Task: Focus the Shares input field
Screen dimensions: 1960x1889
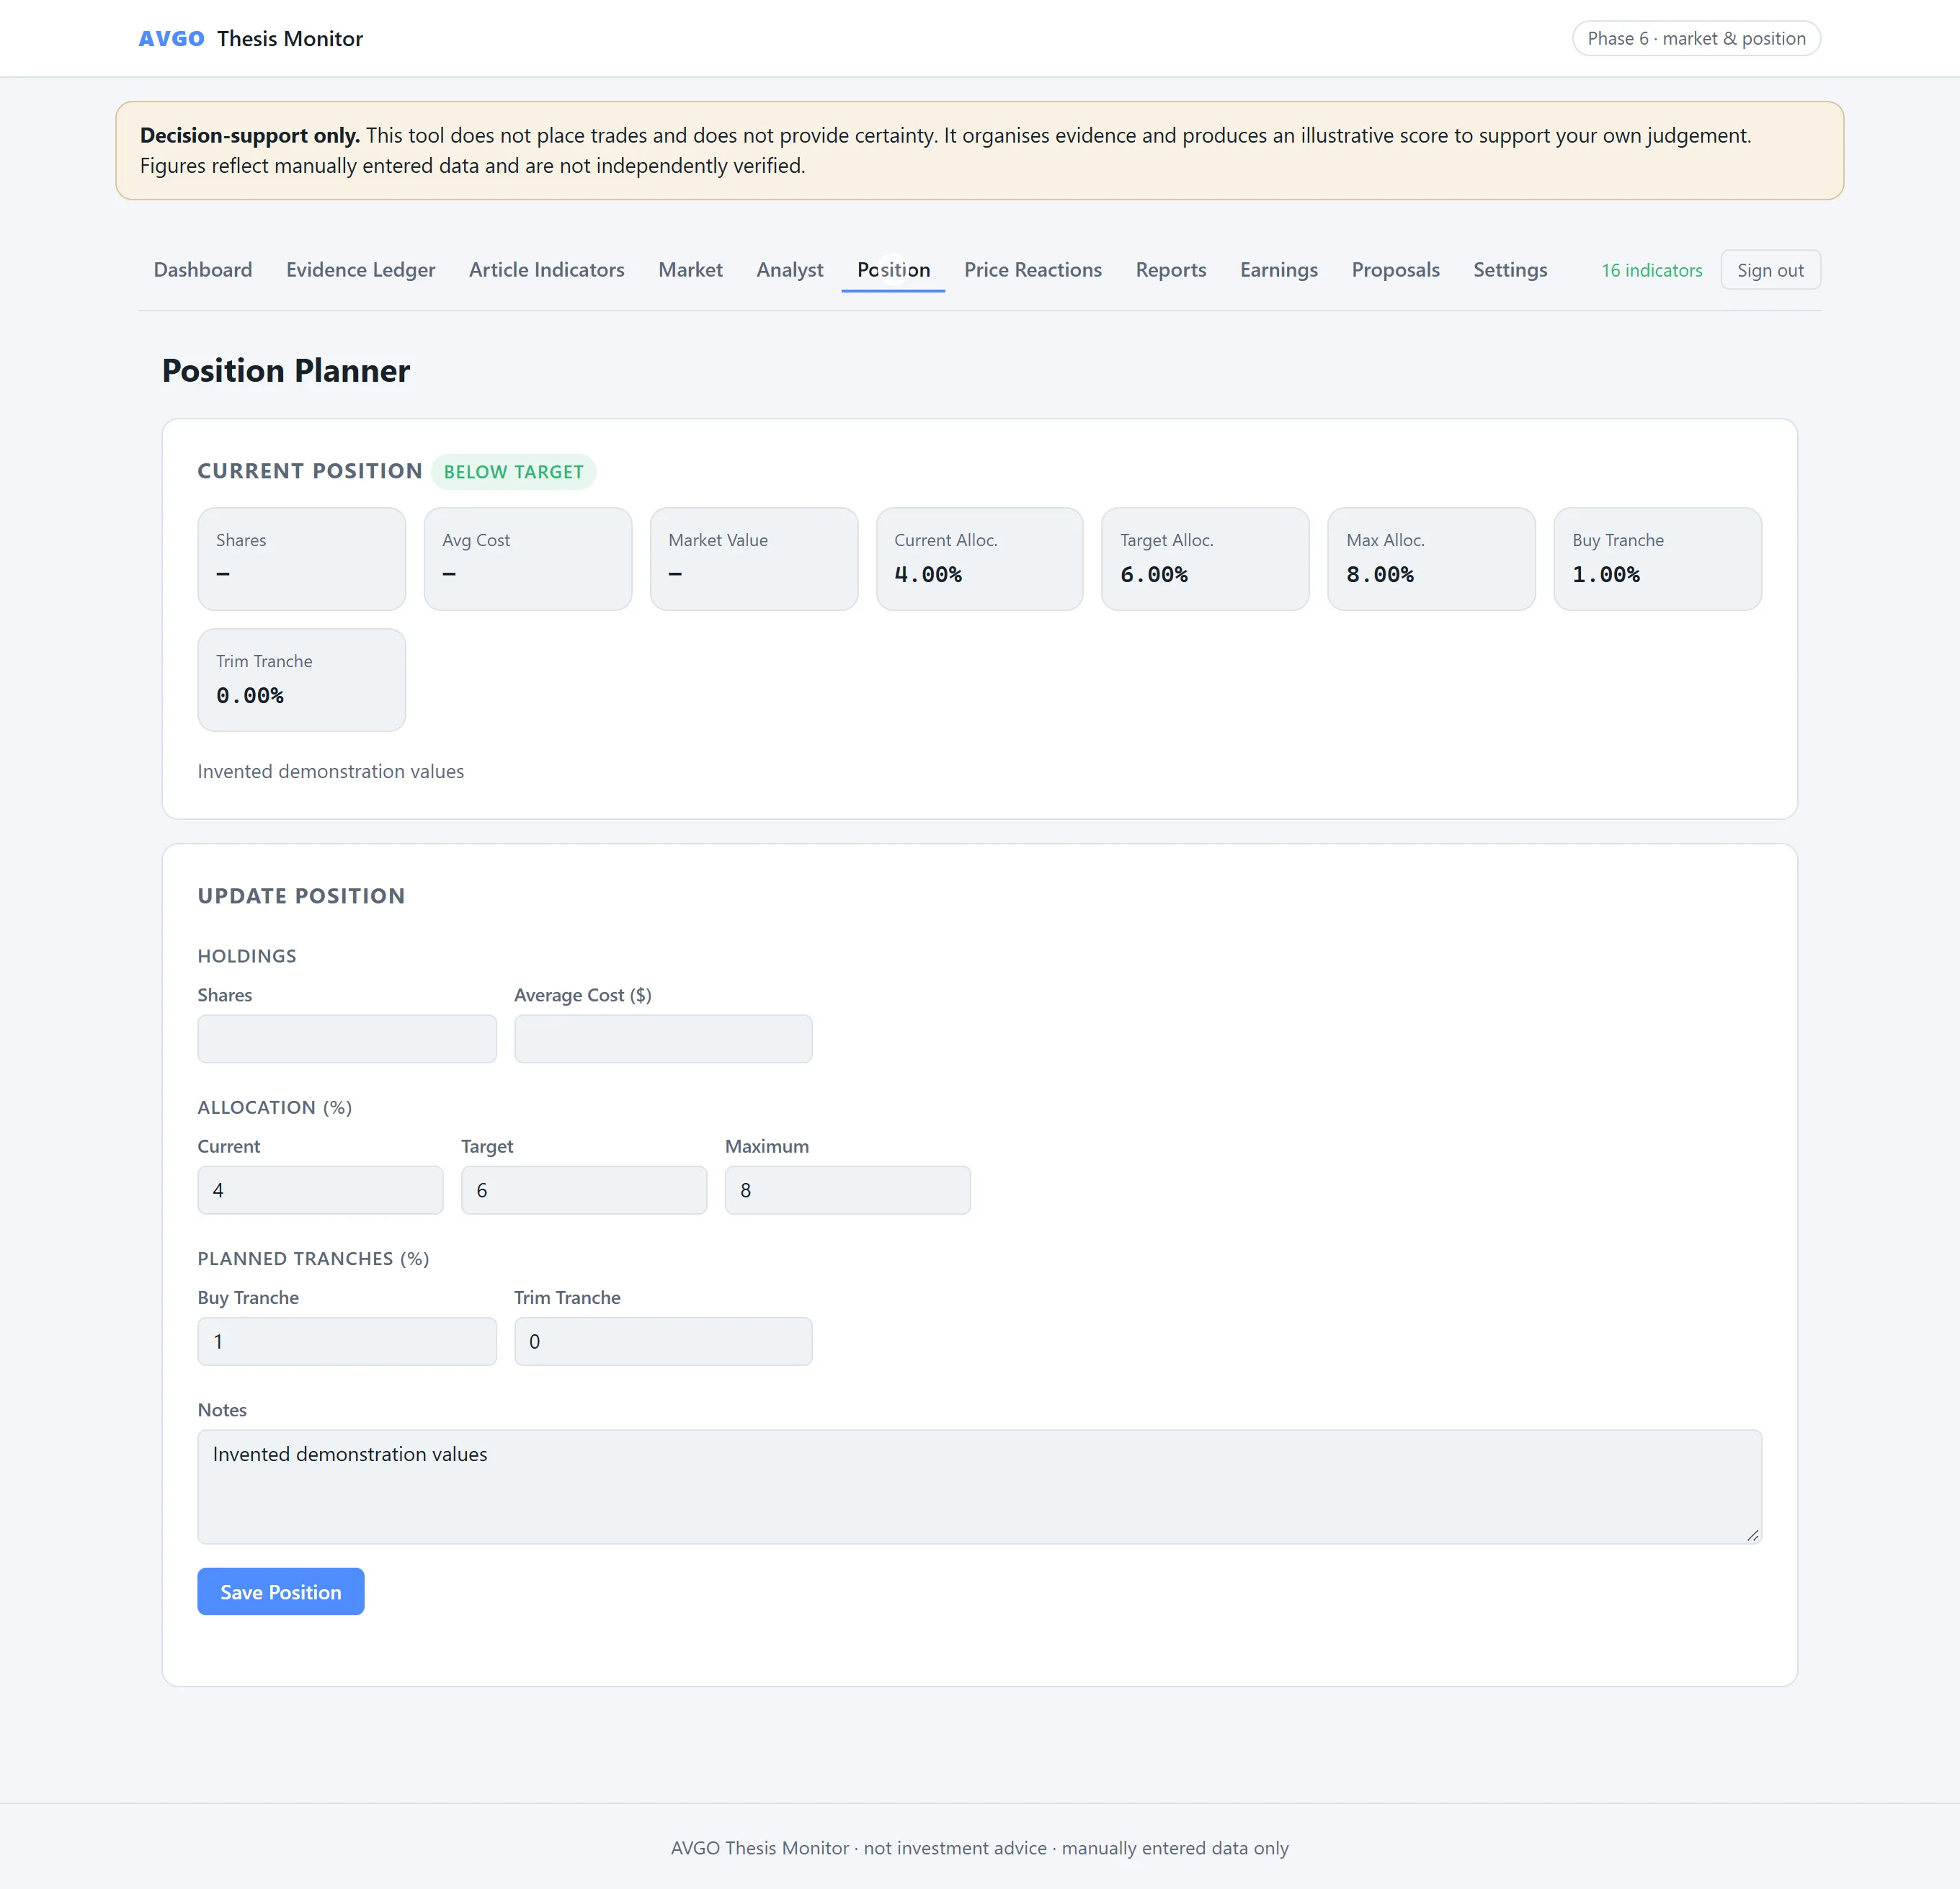Action: pyautogui.click(x=347, y=1039)
